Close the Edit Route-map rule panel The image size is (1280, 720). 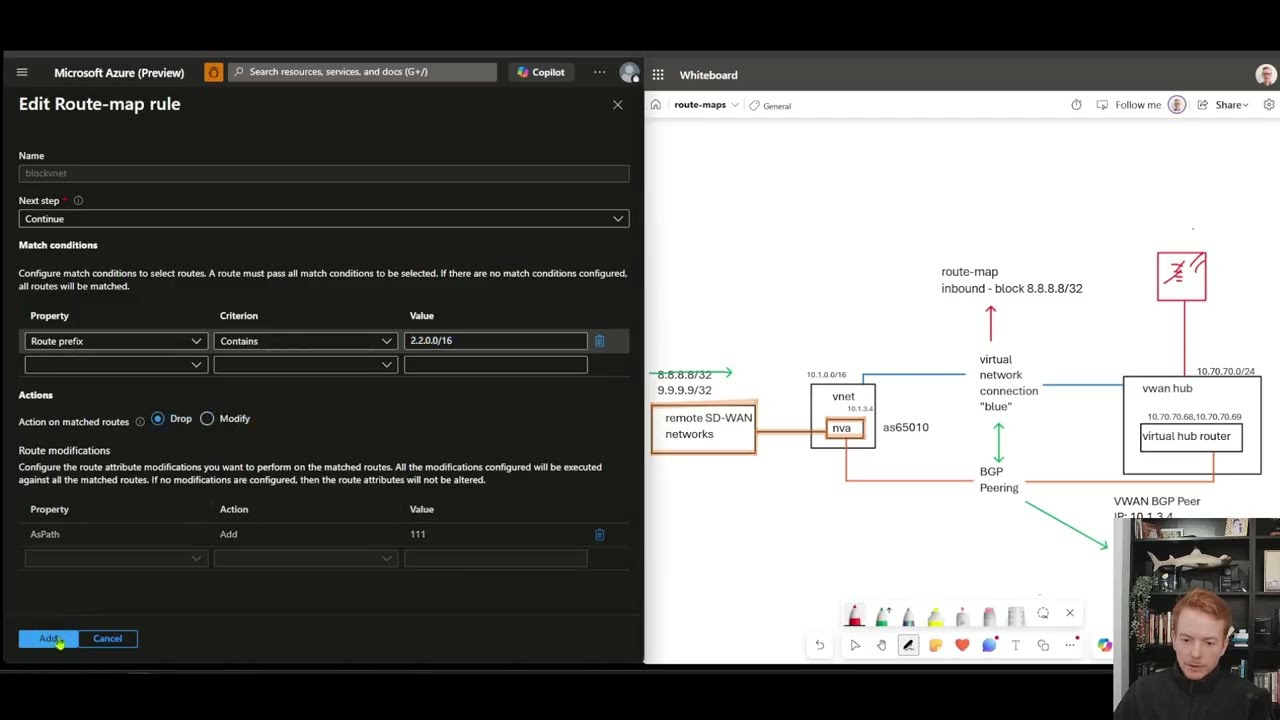[617, 104]
